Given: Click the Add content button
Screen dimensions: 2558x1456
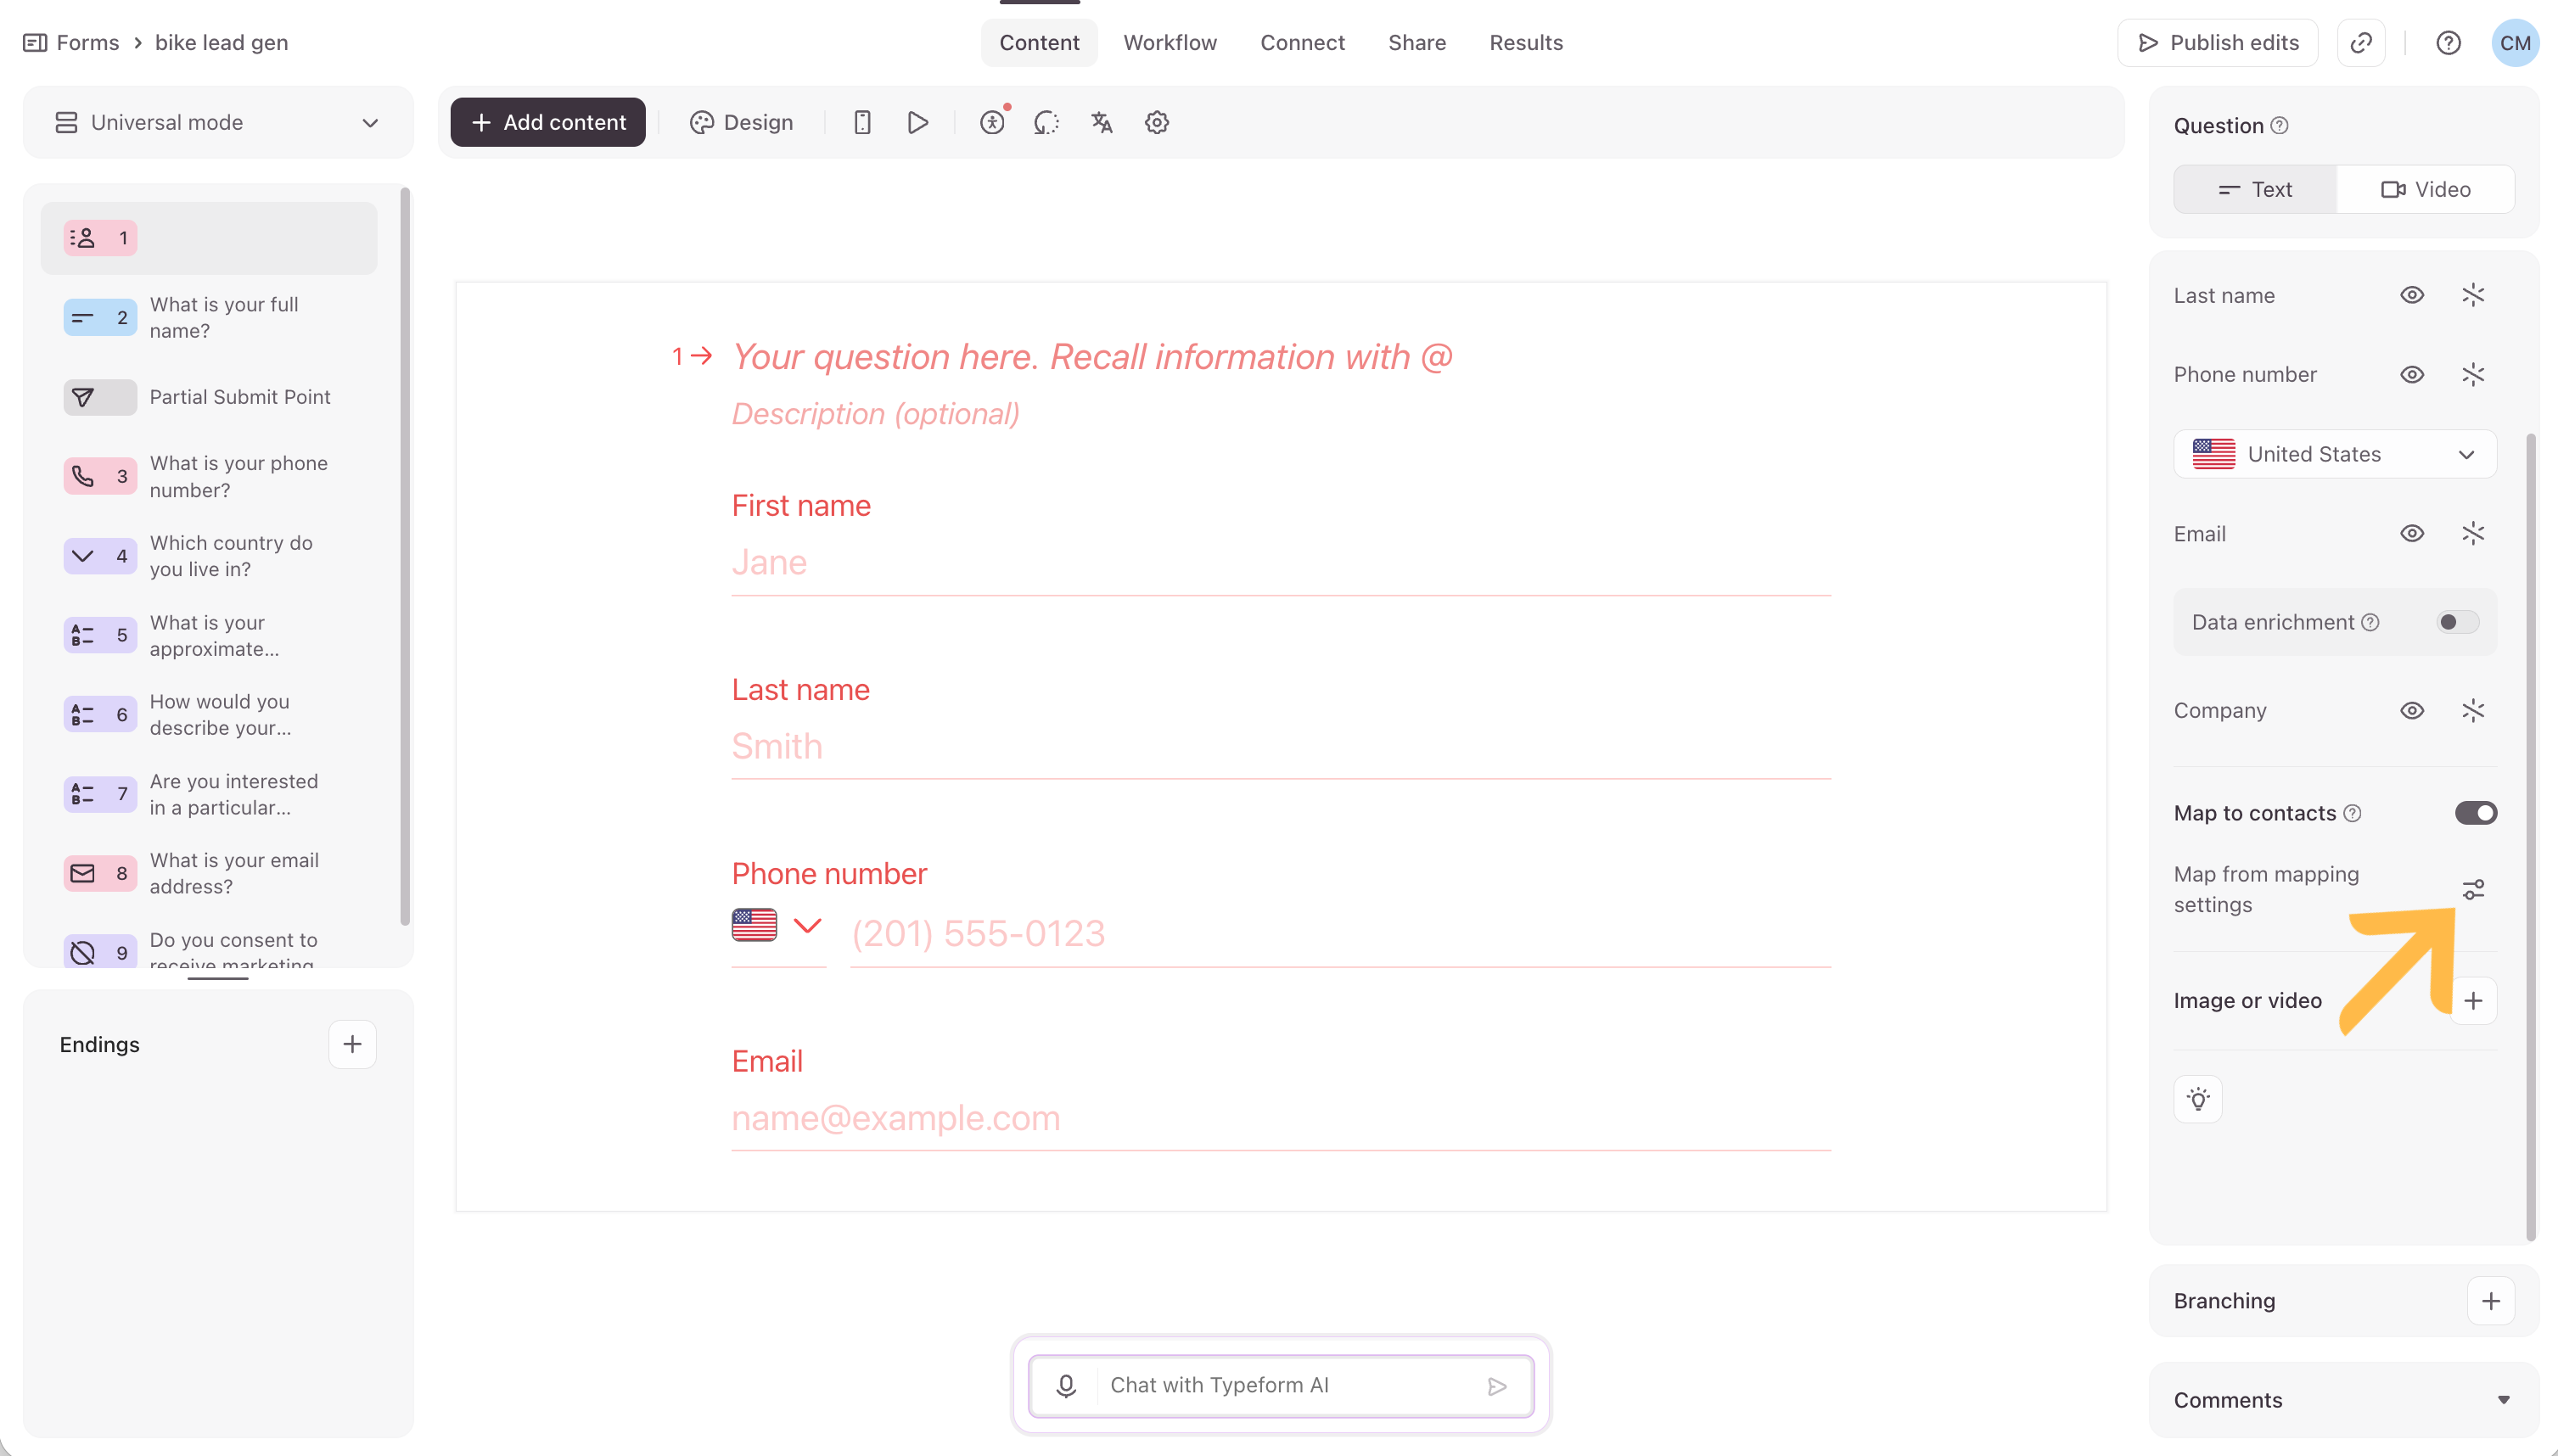Looking at the screenshot, I should 548,122.
